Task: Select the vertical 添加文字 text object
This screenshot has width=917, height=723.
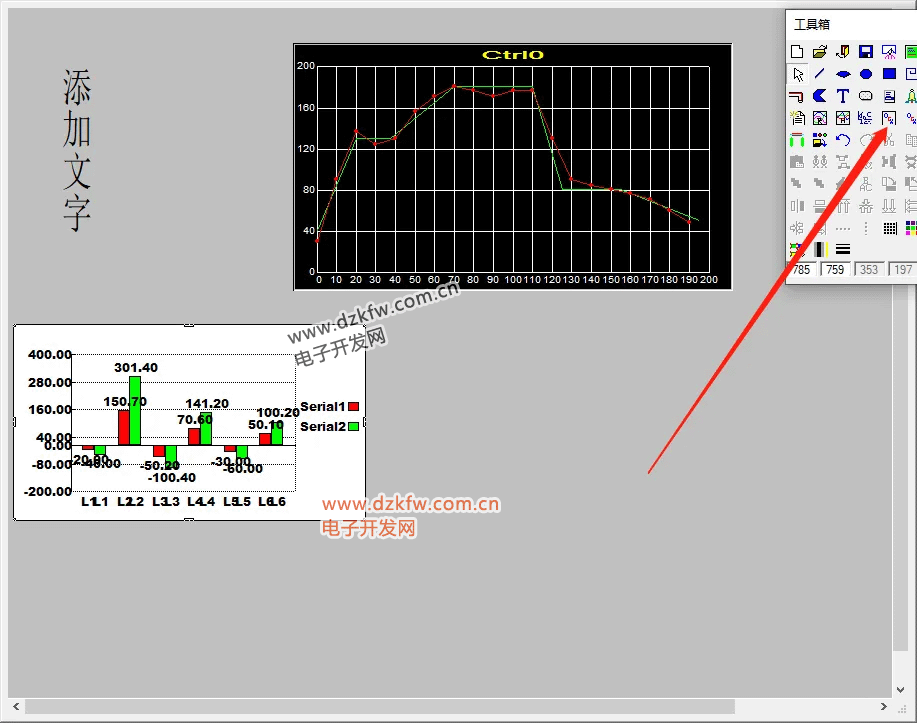Action: (77, 151)
